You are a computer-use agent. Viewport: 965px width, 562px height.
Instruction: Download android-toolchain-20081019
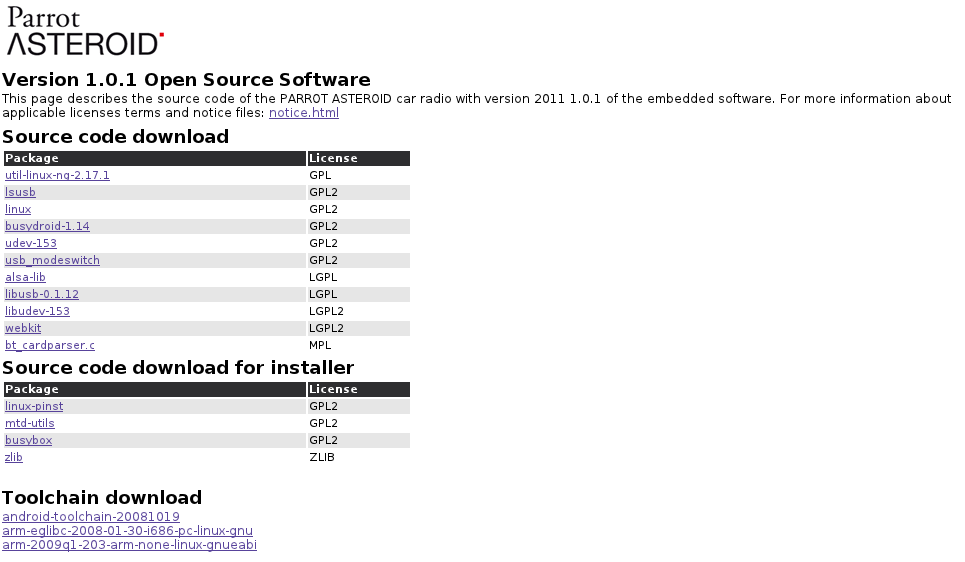[91, 516]
